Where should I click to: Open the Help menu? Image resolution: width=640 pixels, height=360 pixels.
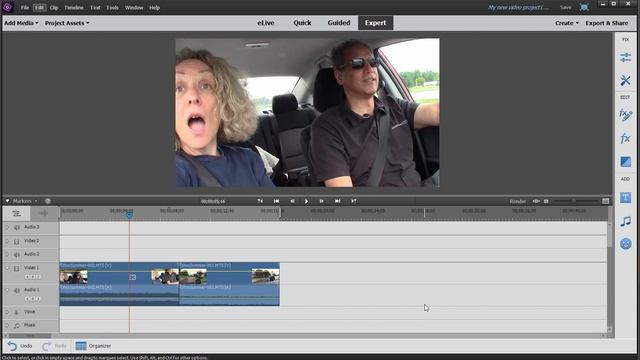tap(154, 7)
